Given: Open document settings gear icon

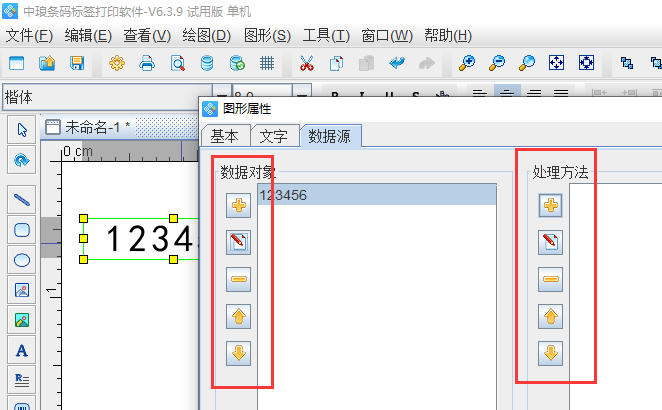Looking at the screenshot, I should (117, 63).
